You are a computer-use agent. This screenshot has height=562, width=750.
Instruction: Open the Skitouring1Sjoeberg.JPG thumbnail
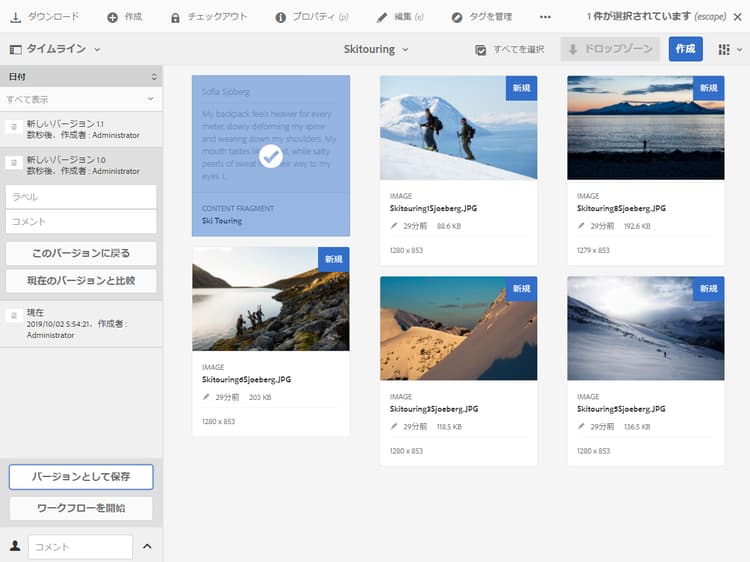(x=458, y=128)
